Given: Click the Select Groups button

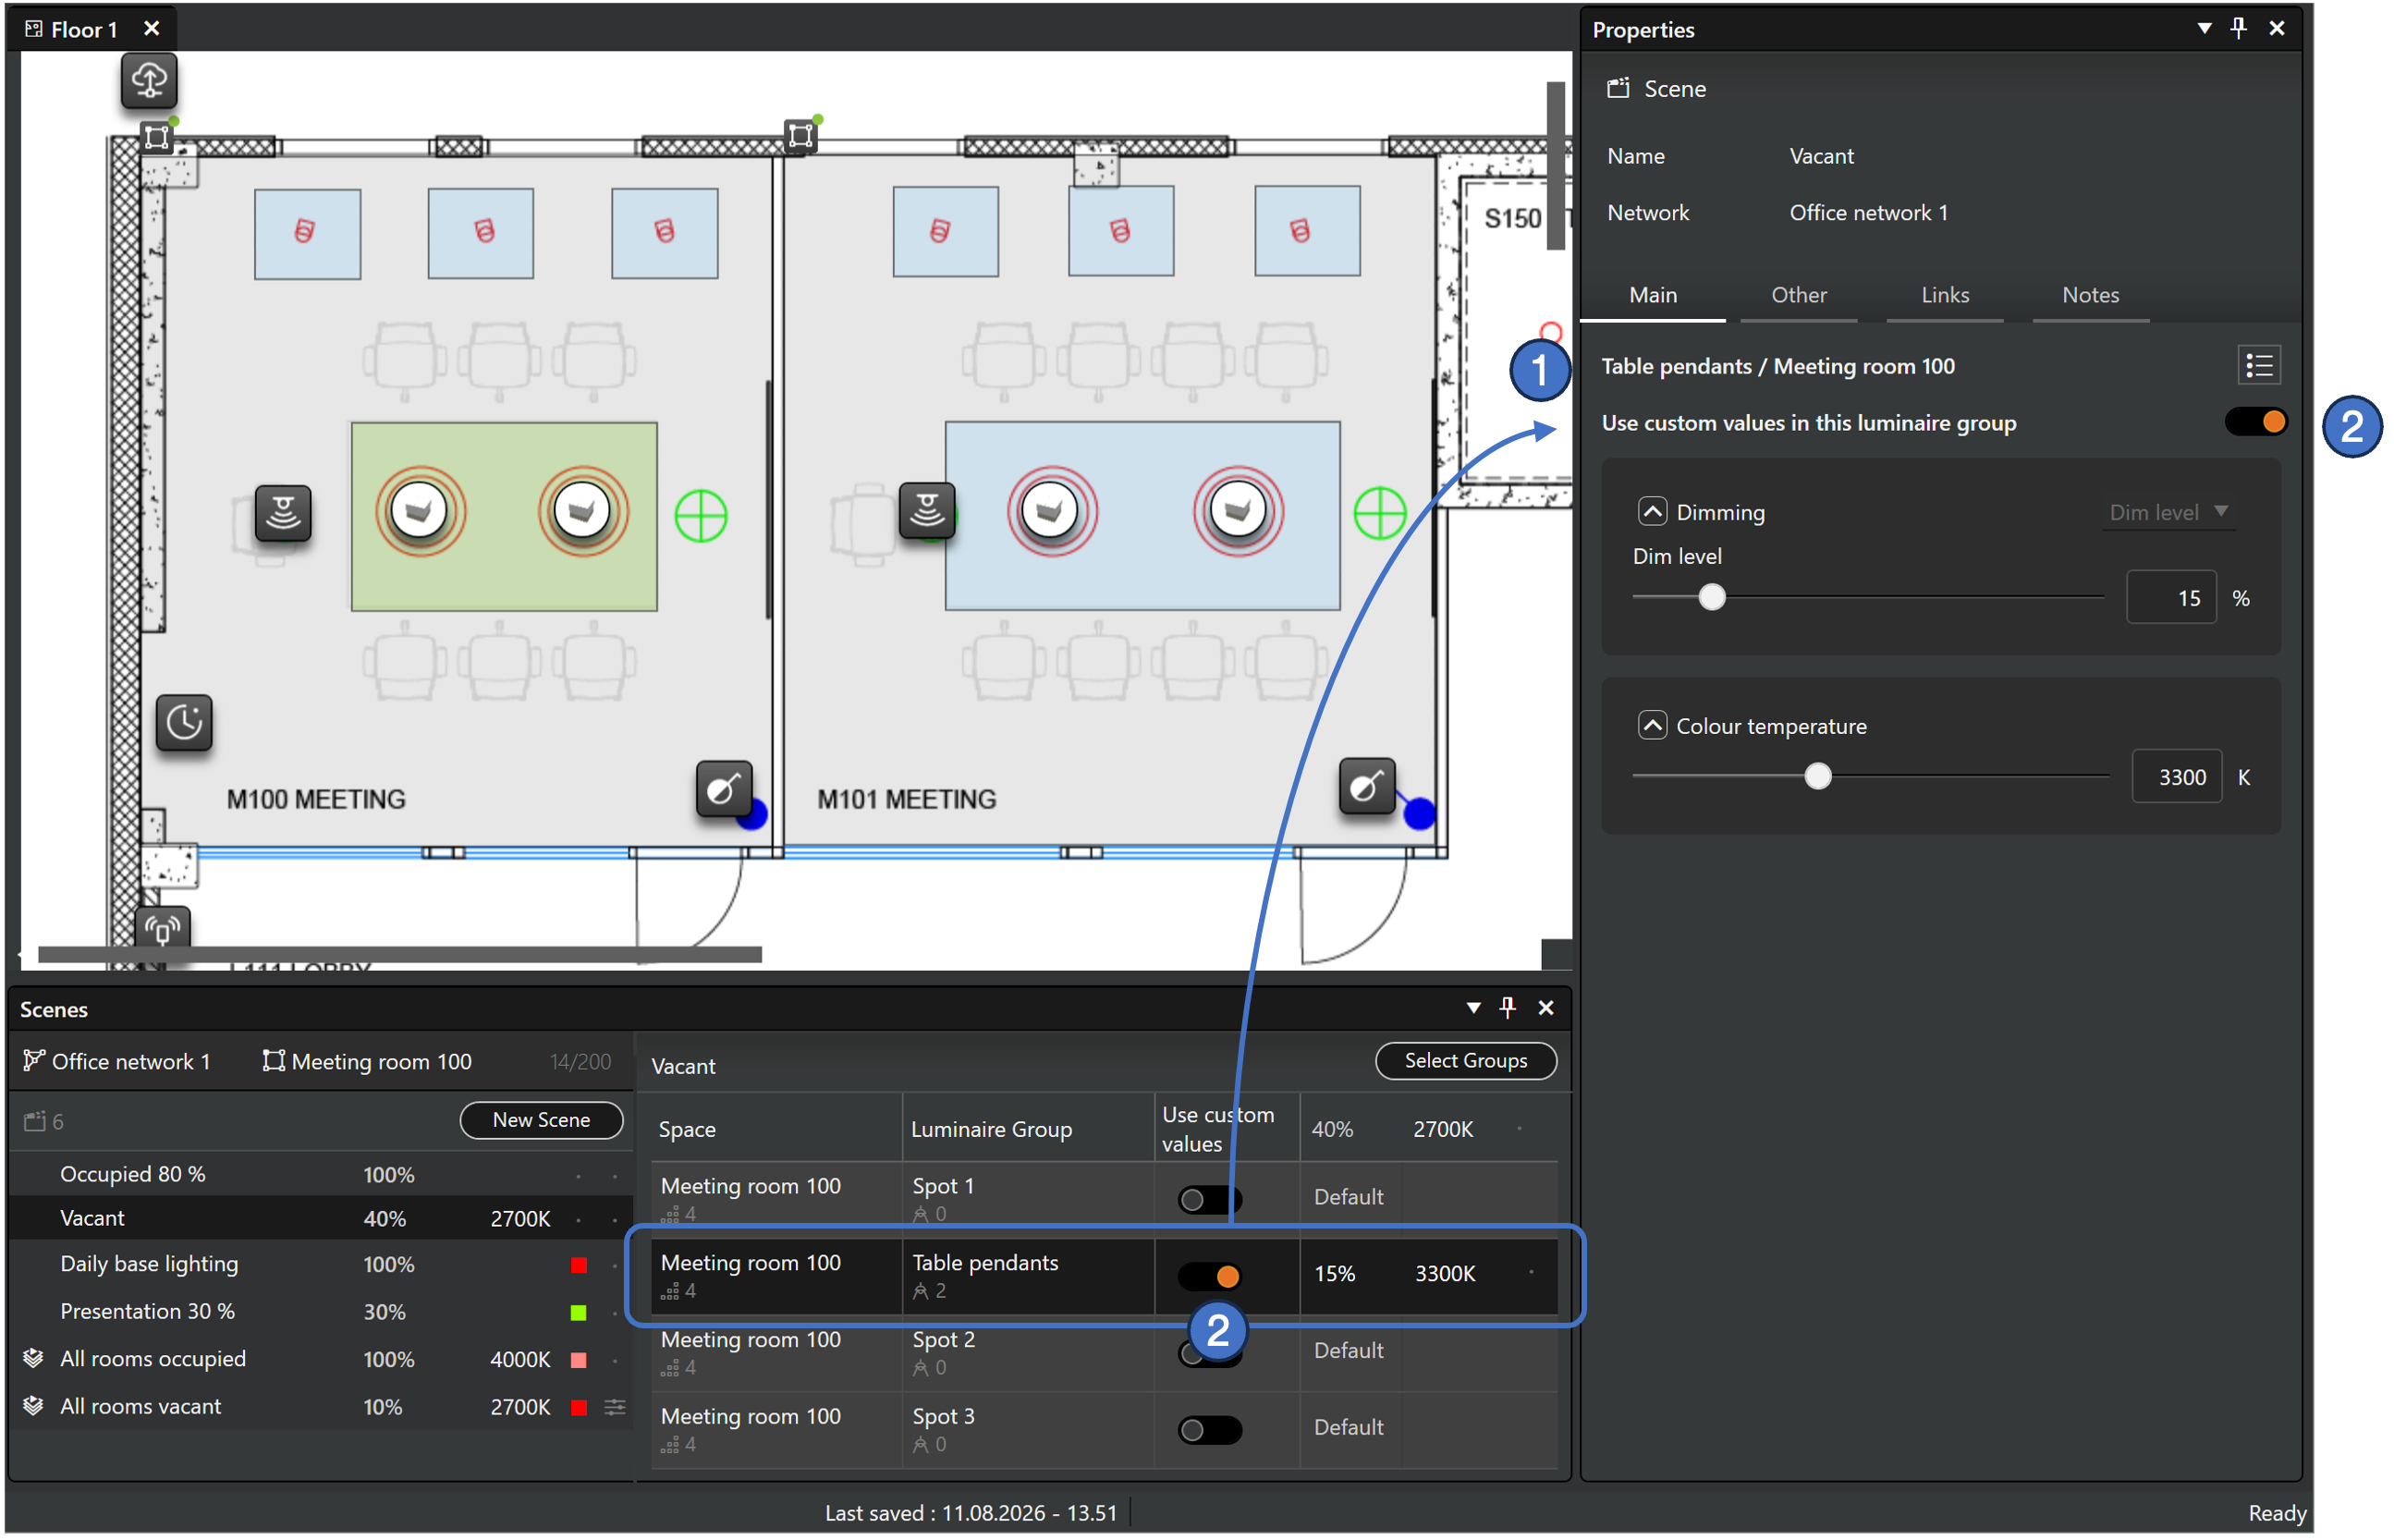Looking at the screenshot, I should point(1466,1061).
